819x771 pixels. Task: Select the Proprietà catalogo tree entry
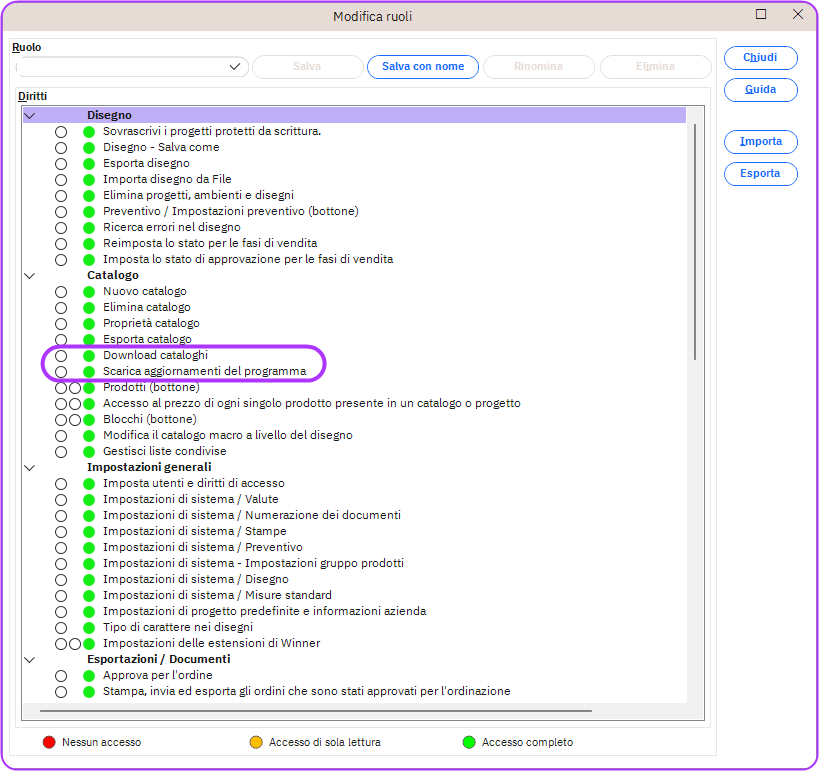coord(151,323)
